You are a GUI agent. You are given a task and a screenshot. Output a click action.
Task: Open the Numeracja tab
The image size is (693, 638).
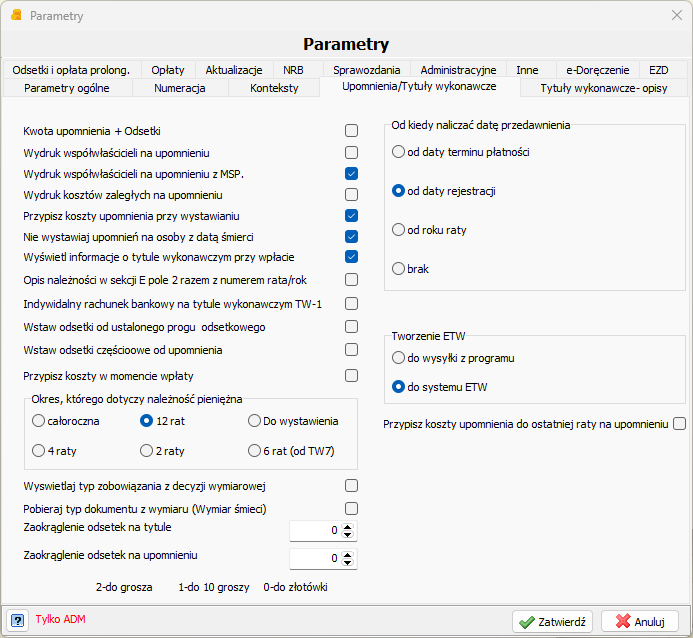coord(179,88)
